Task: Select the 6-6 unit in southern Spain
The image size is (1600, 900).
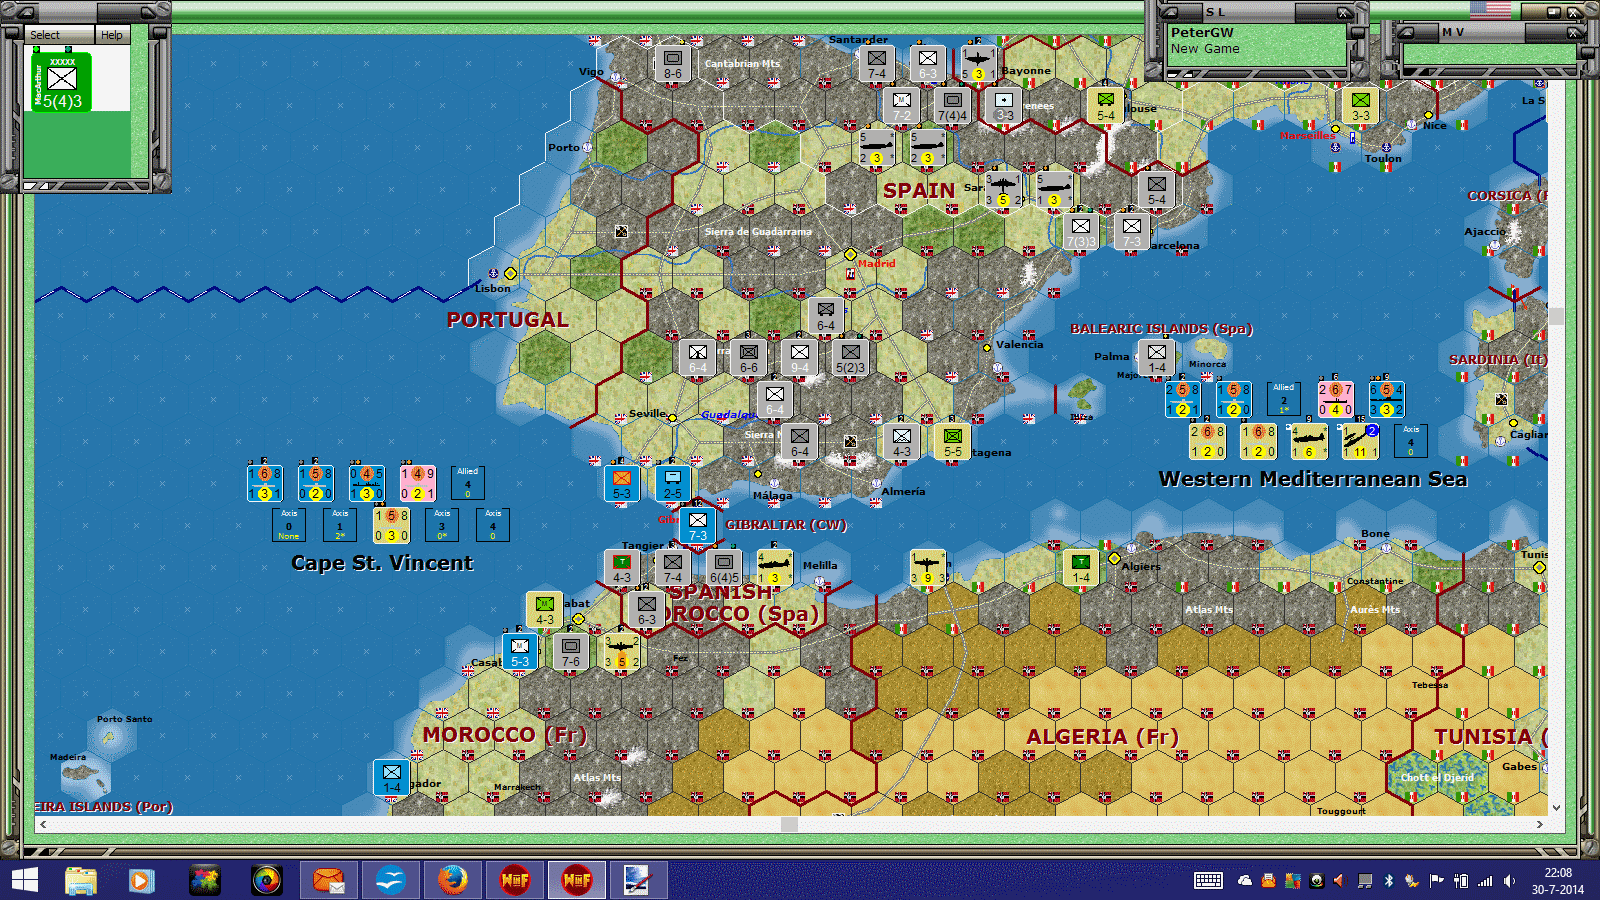Action: click(749, 358)
